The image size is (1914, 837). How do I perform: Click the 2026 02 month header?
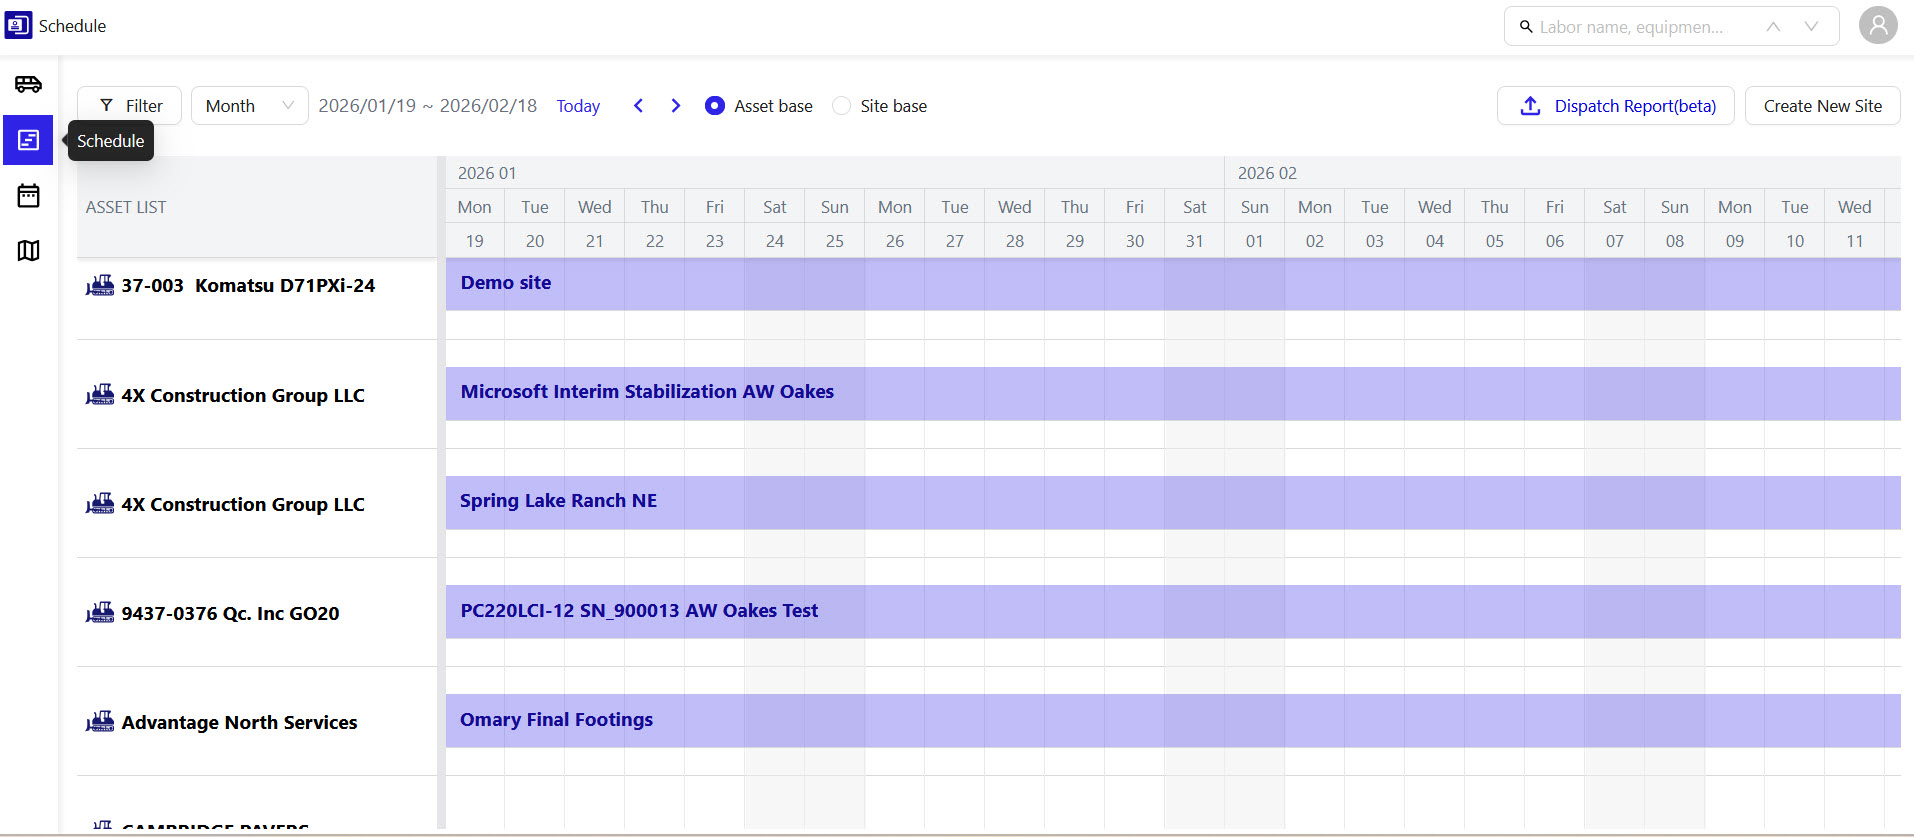(1267, 173)
